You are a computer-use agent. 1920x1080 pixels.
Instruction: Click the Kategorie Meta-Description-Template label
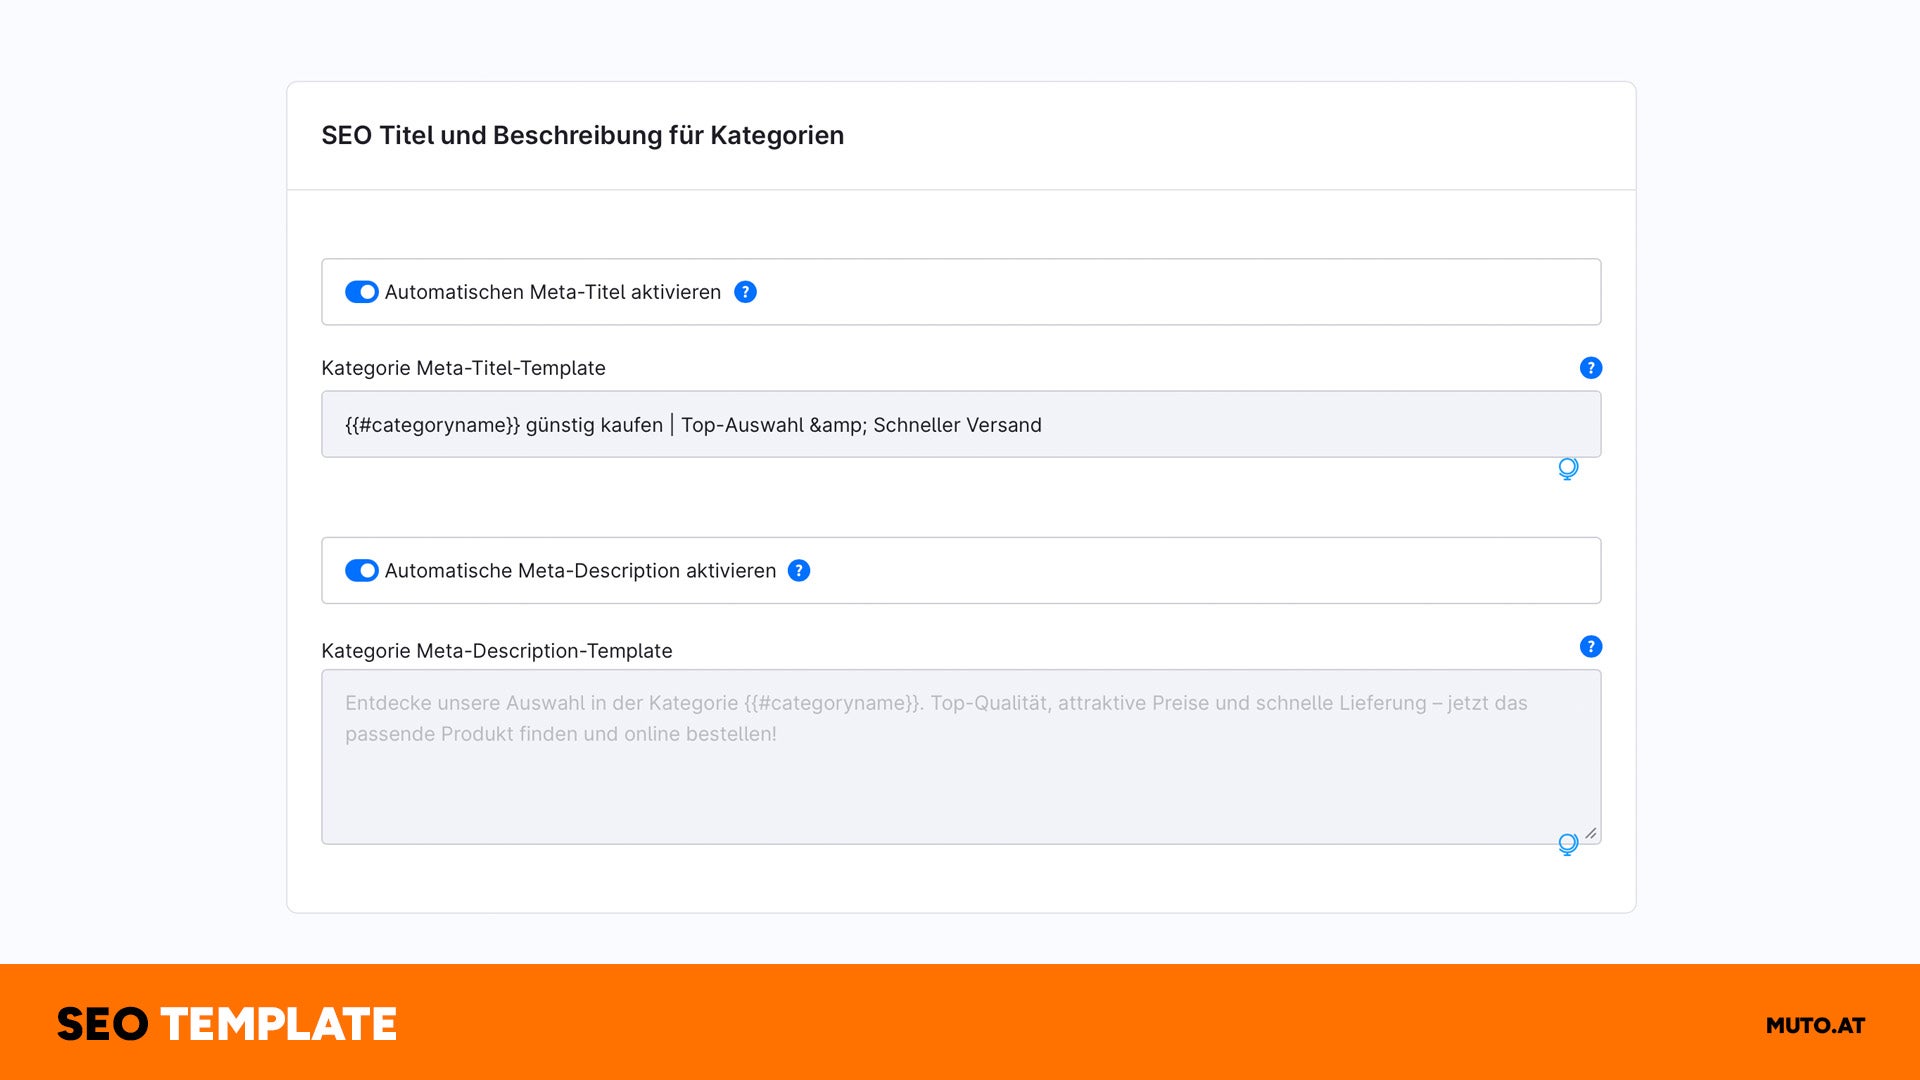[x=496, y=651]
